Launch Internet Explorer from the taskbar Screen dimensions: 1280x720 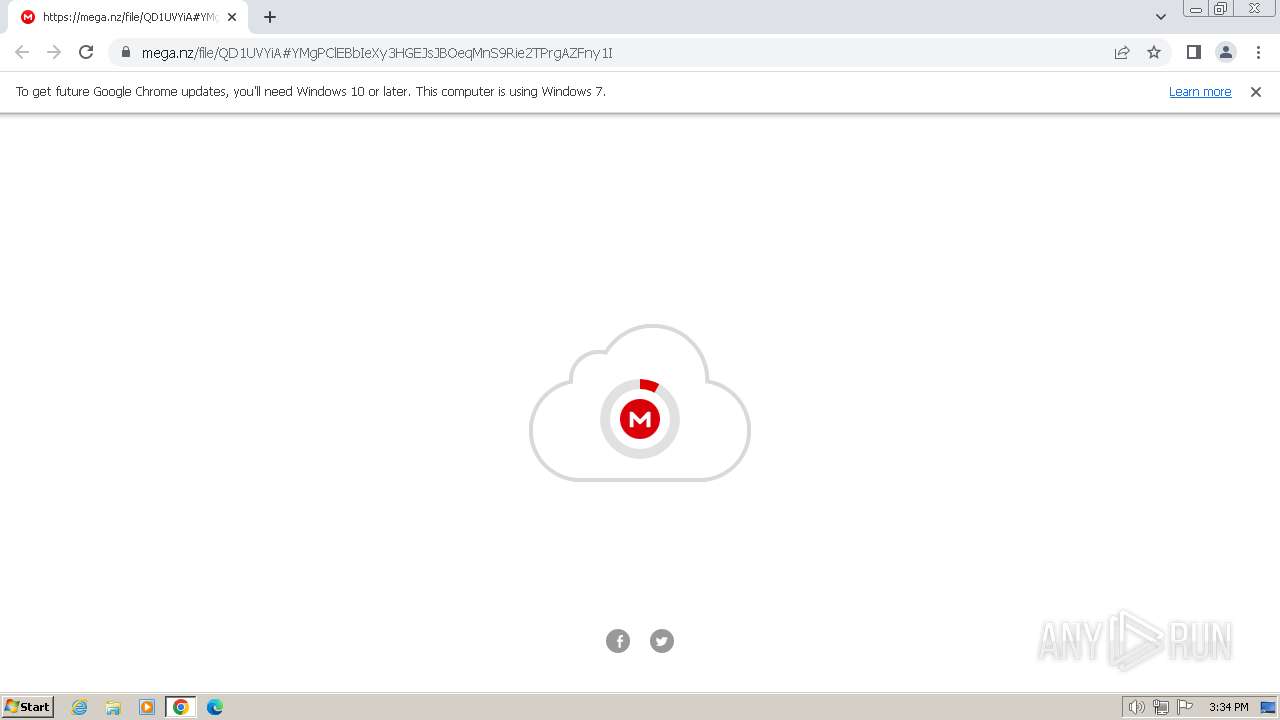point(80,707)
